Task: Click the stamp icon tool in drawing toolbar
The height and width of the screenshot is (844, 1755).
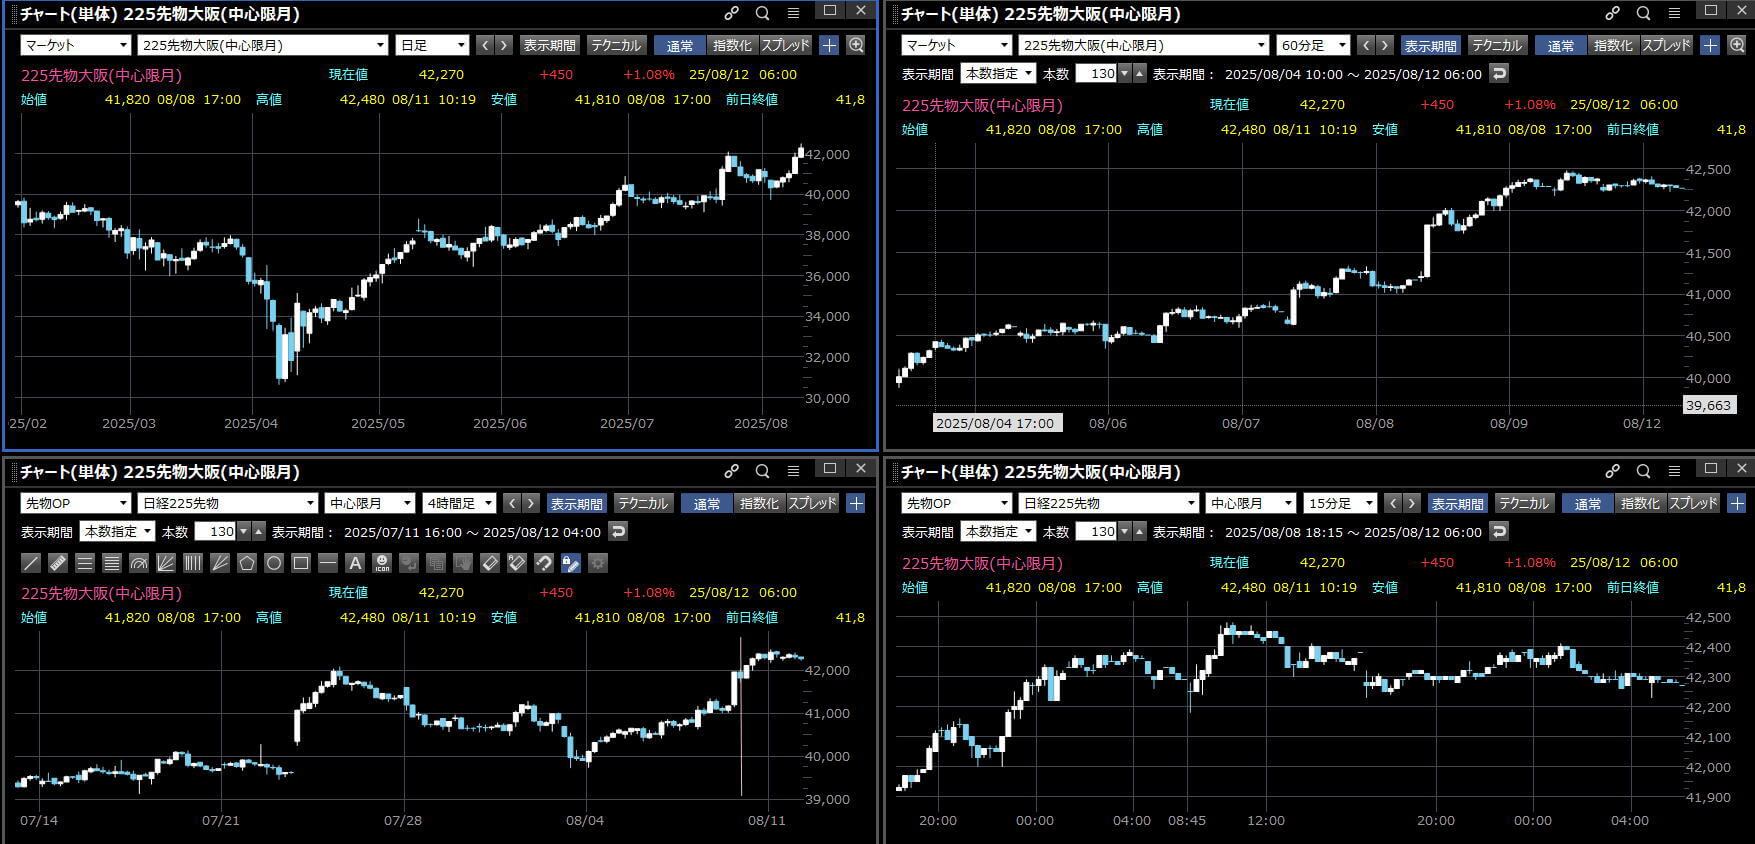Action: (382, 563)
